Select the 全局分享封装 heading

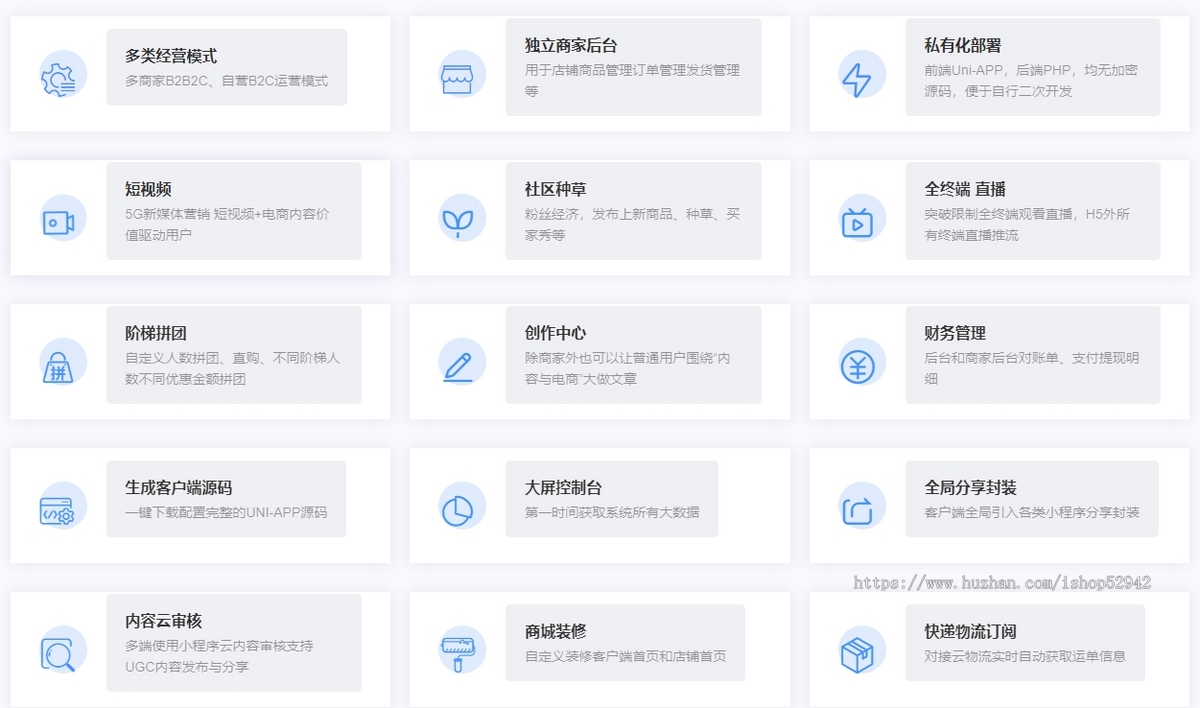pos(971,488)
